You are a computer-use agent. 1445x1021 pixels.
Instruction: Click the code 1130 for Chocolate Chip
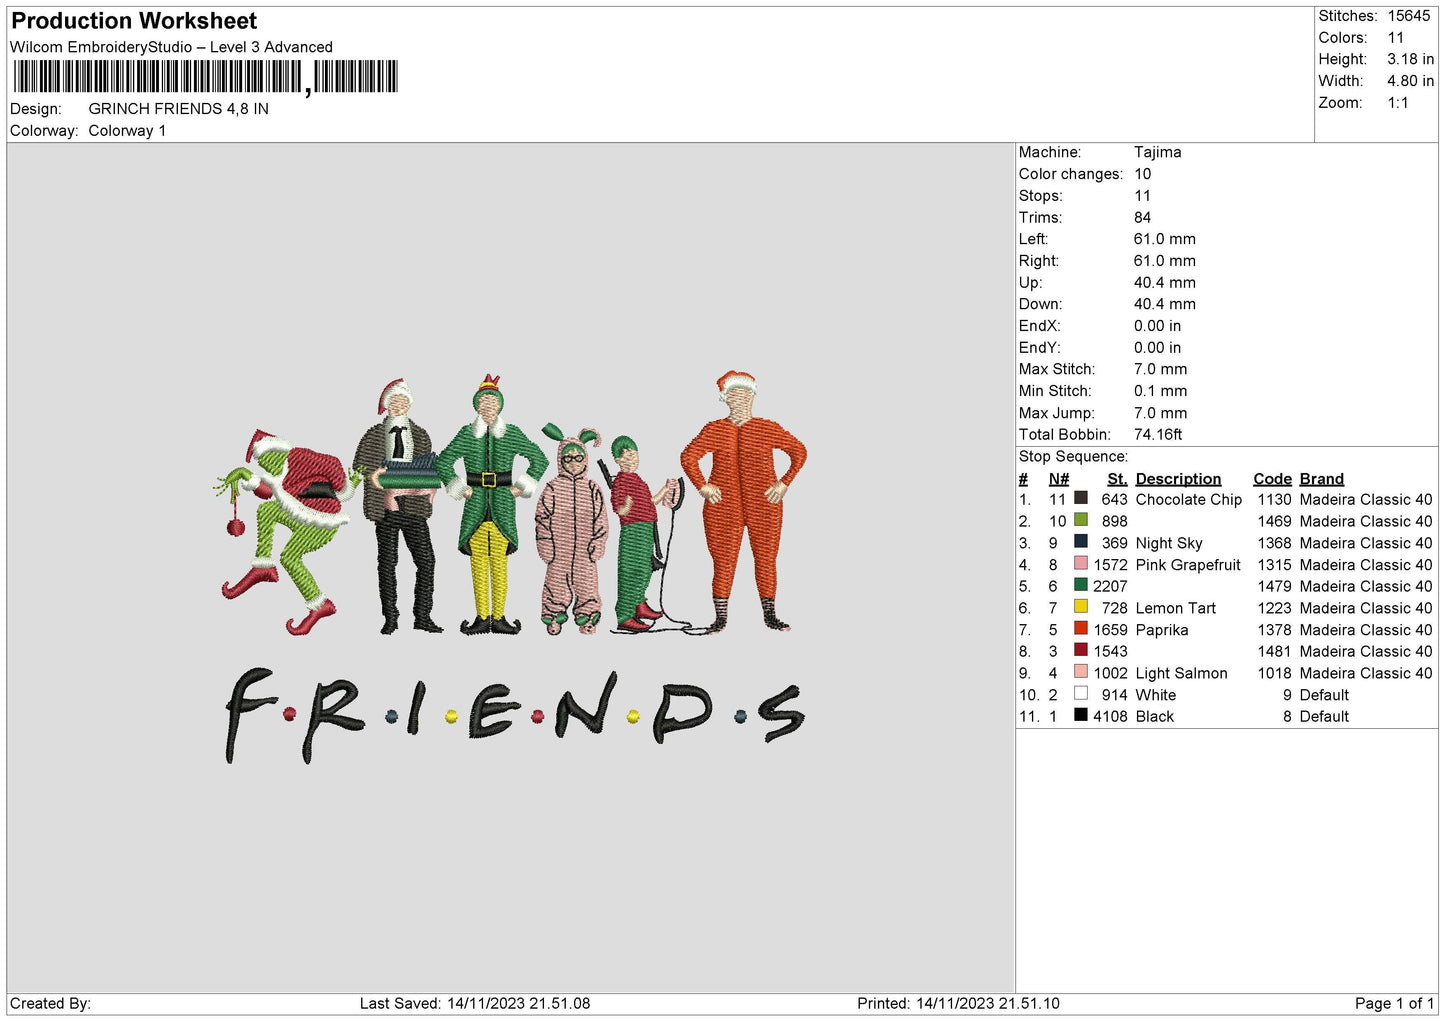pyautogui.click(x=1274, y=499)
